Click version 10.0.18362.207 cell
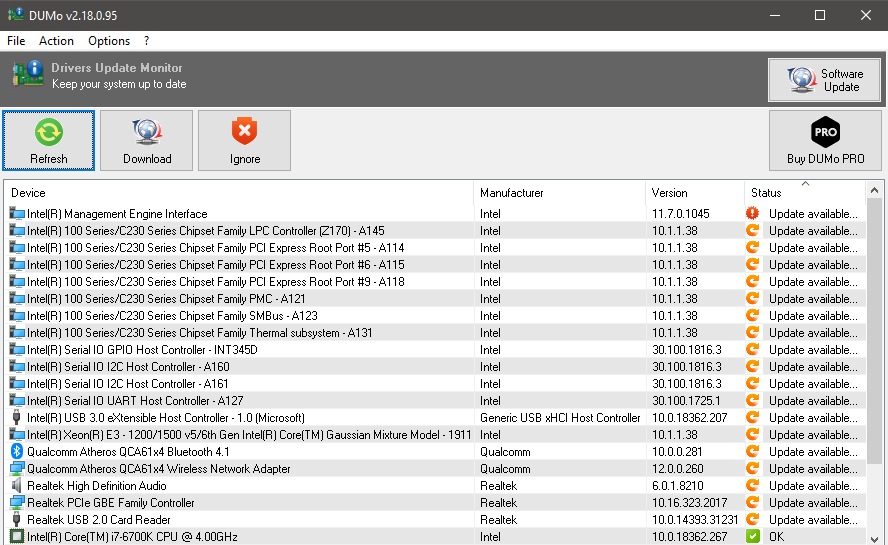 pyautogui.click(x=689, y=418)
